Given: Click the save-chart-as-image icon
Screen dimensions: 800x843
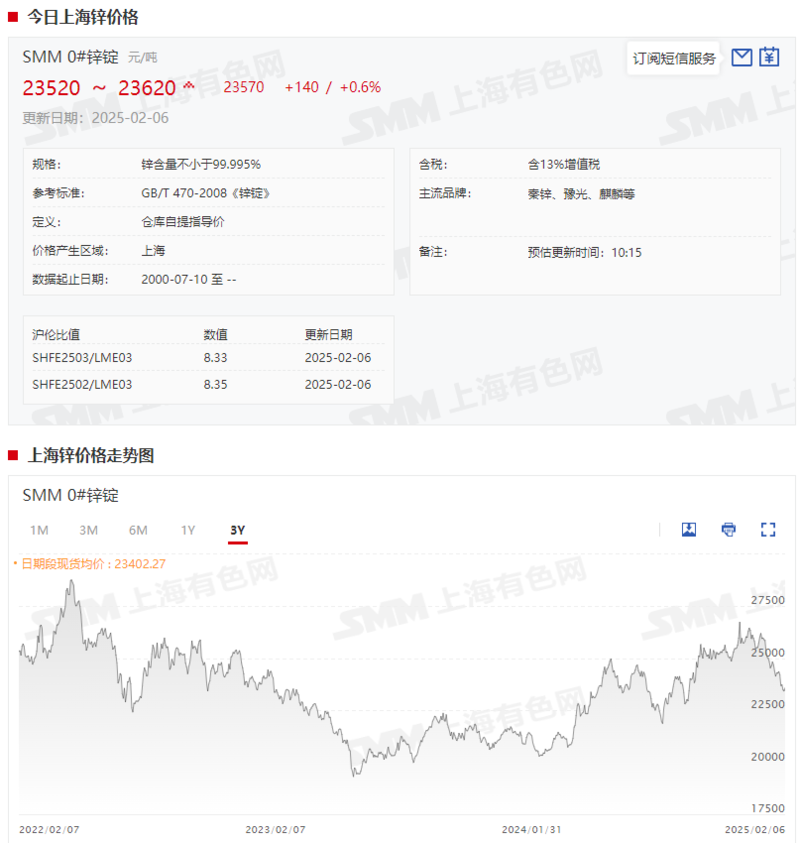Looking at the screenshot, I should (689, 529).
